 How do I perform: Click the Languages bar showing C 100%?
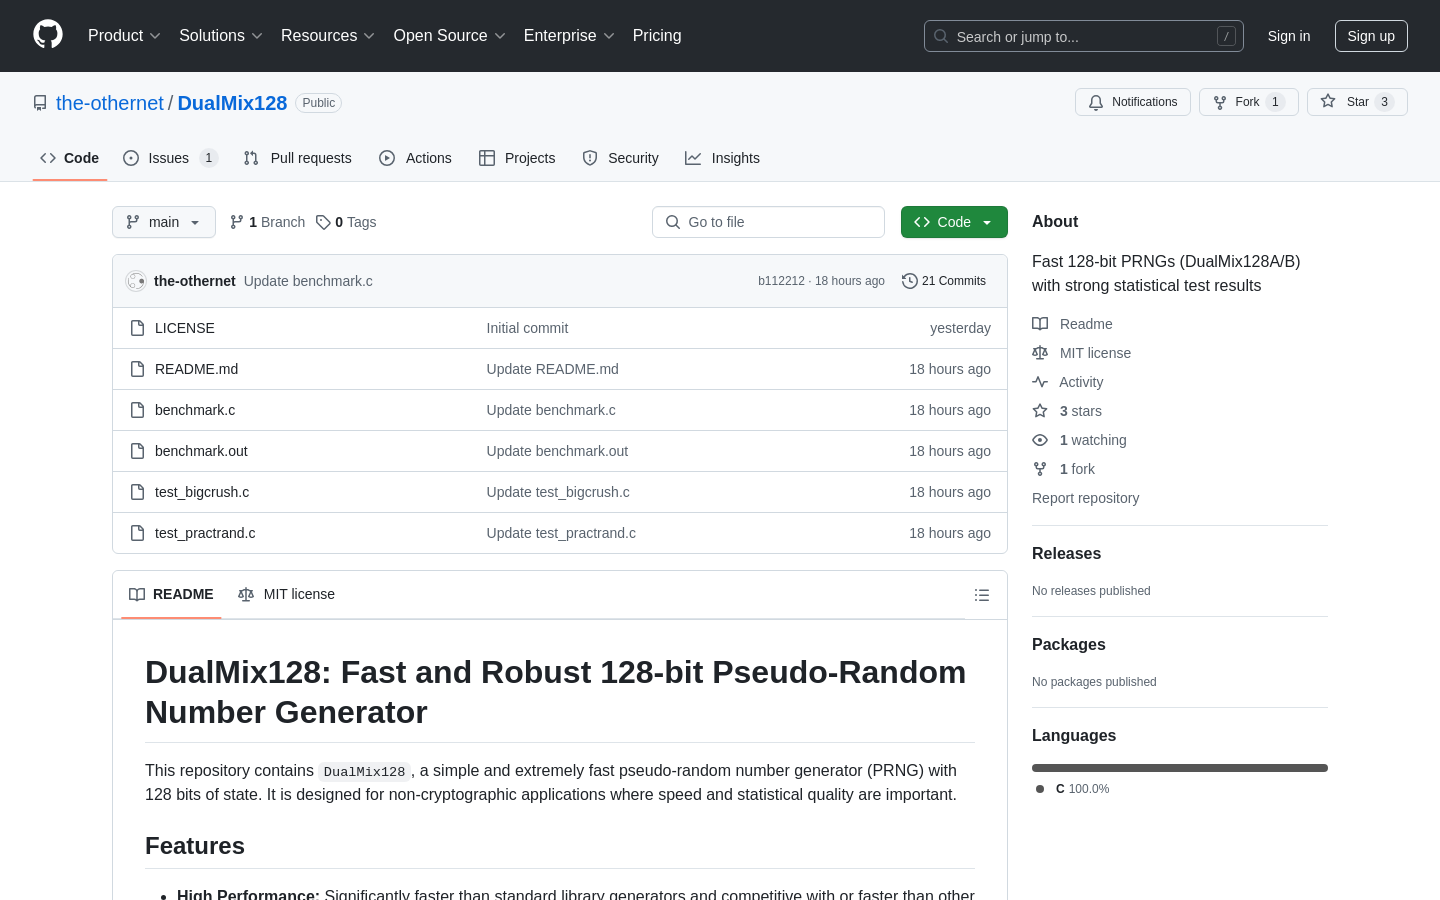pos(1180,768)
